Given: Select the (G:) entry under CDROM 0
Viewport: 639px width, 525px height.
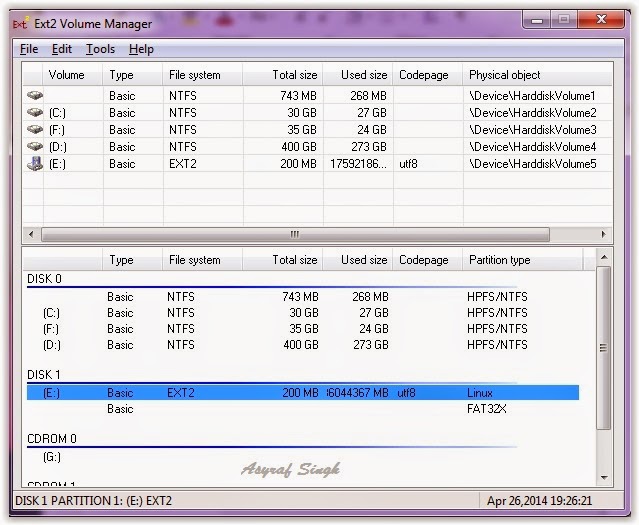Looking at the screenshot, I should (52, 457).
